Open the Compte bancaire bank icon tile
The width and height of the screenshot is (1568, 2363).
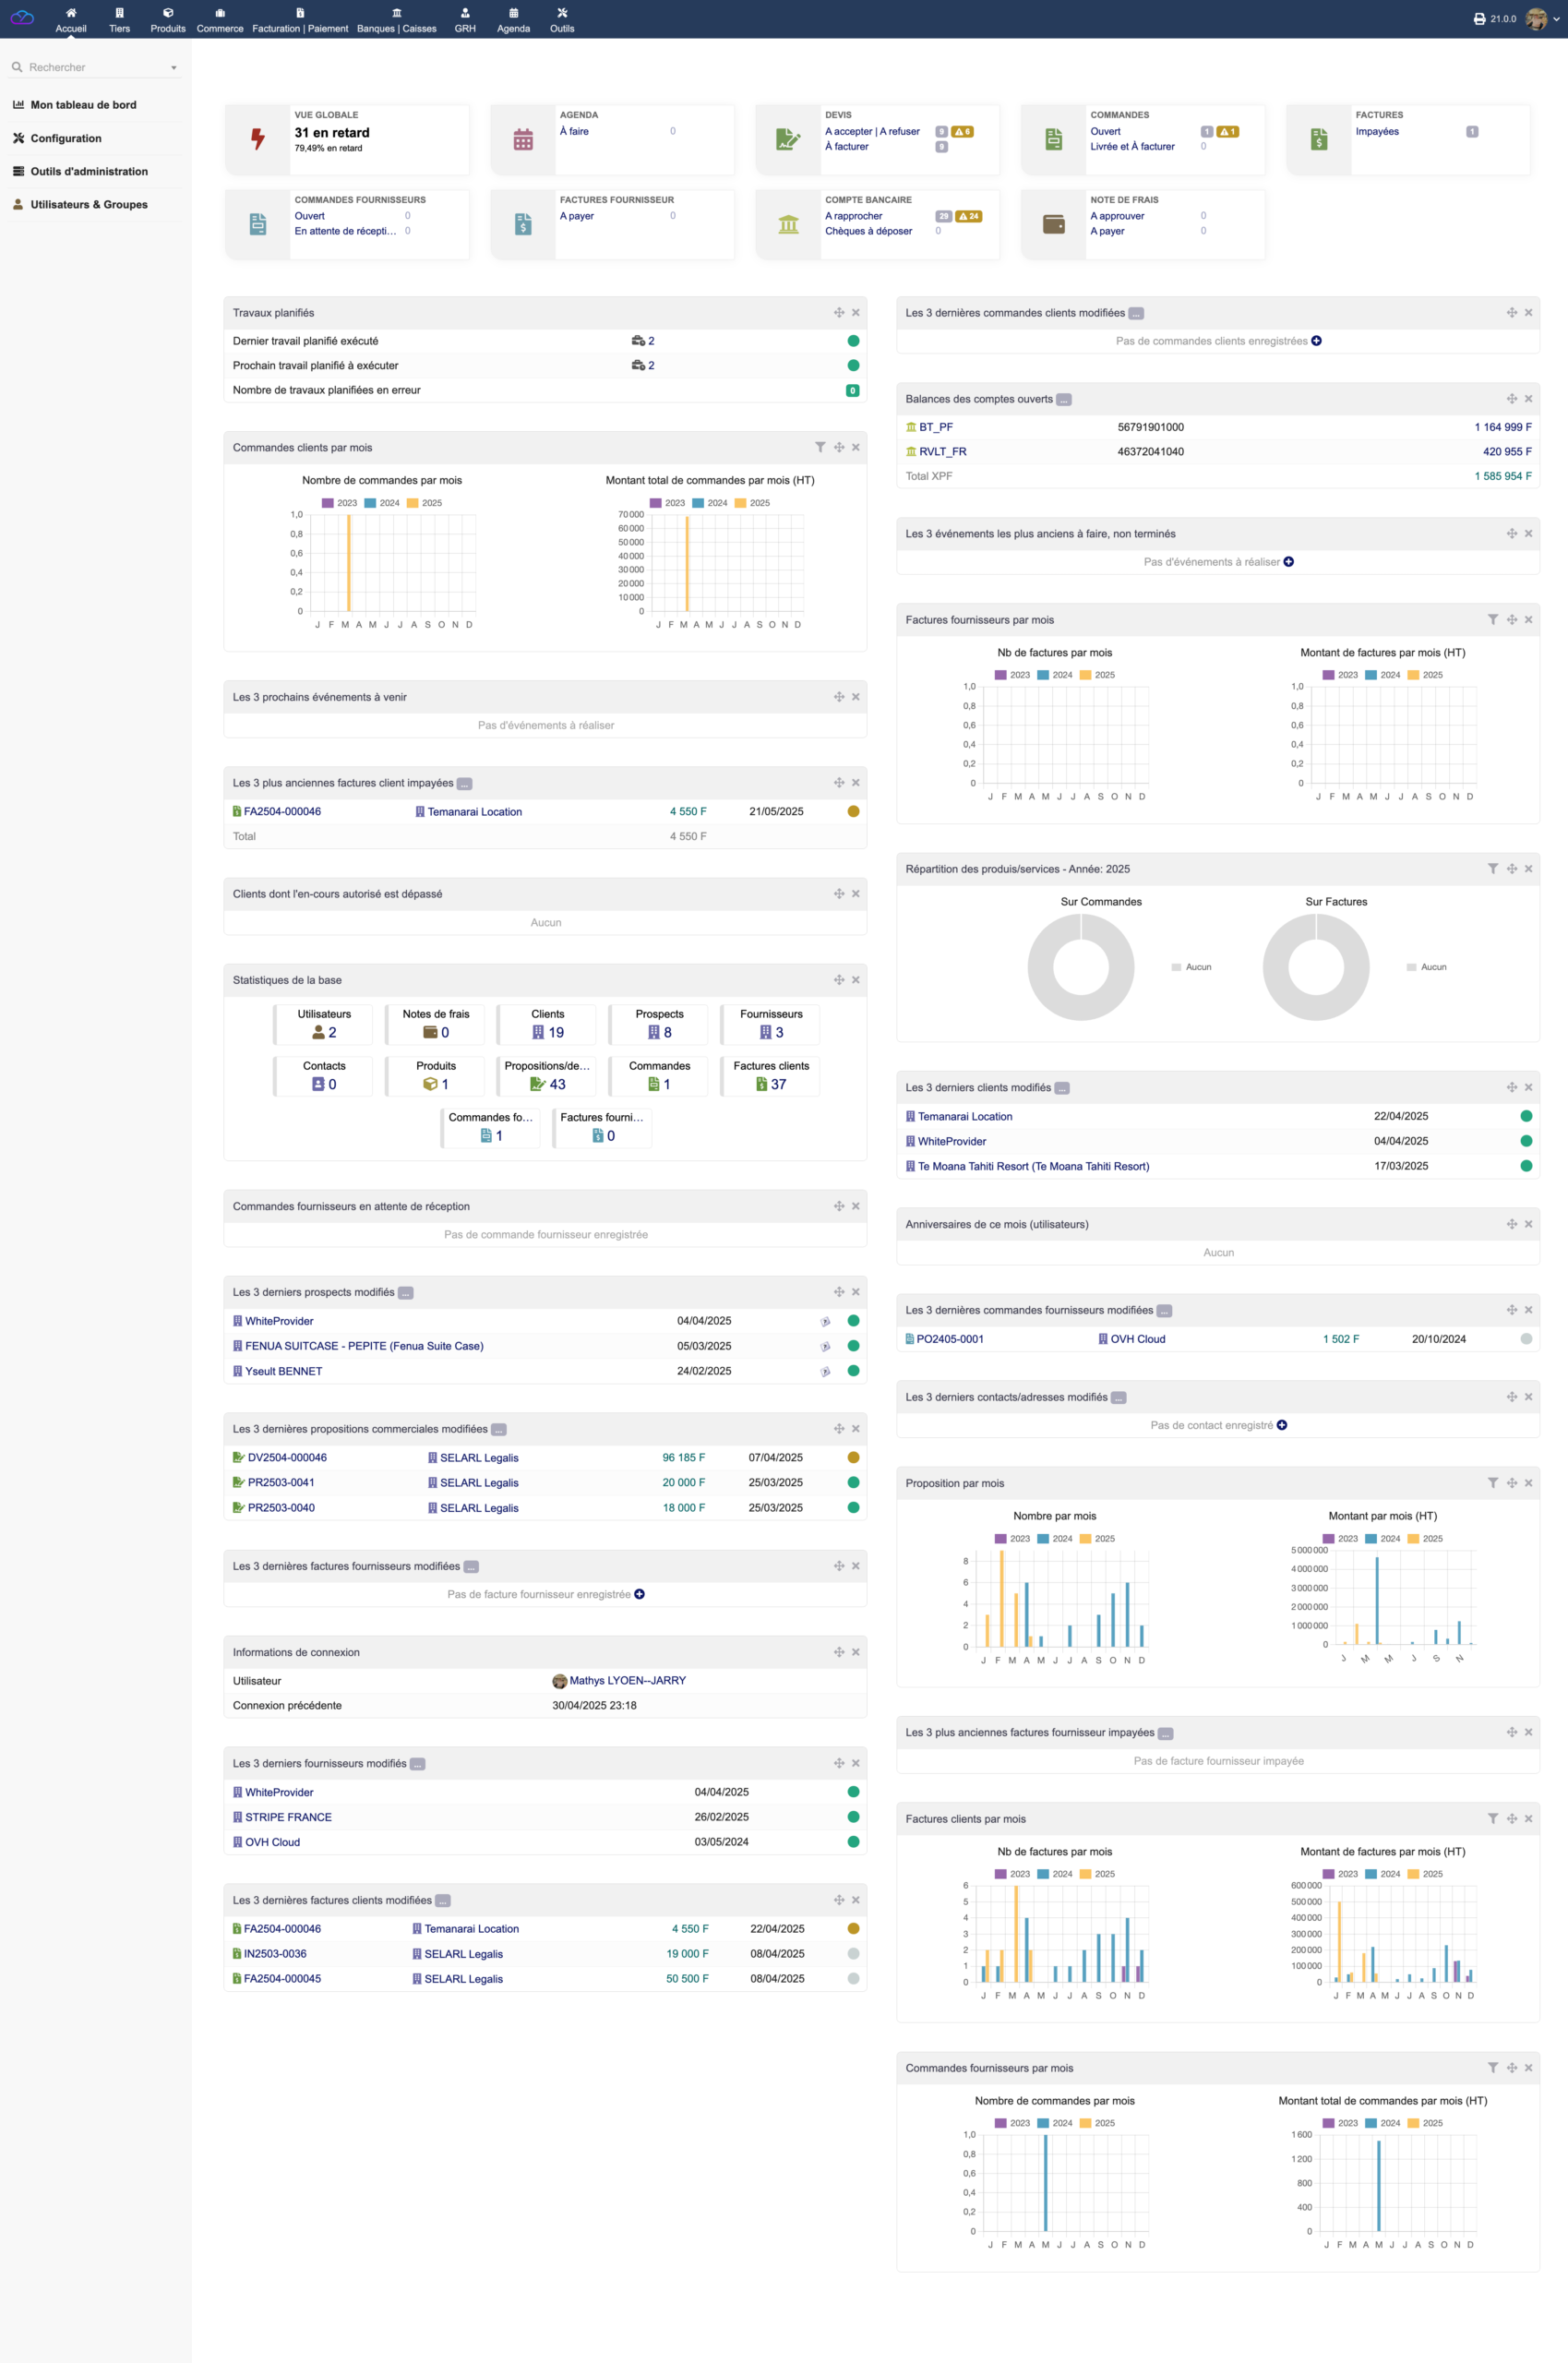[788, 224]
